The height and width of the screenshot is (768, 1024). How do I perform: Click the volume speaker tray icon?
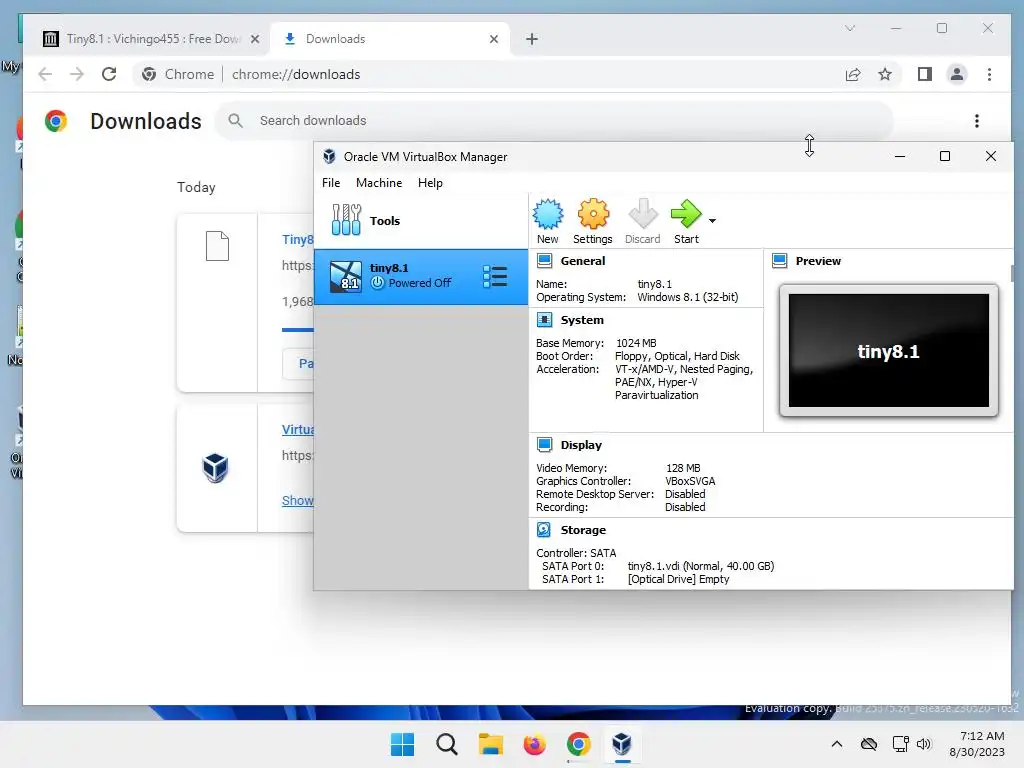(x=923, y=744)
